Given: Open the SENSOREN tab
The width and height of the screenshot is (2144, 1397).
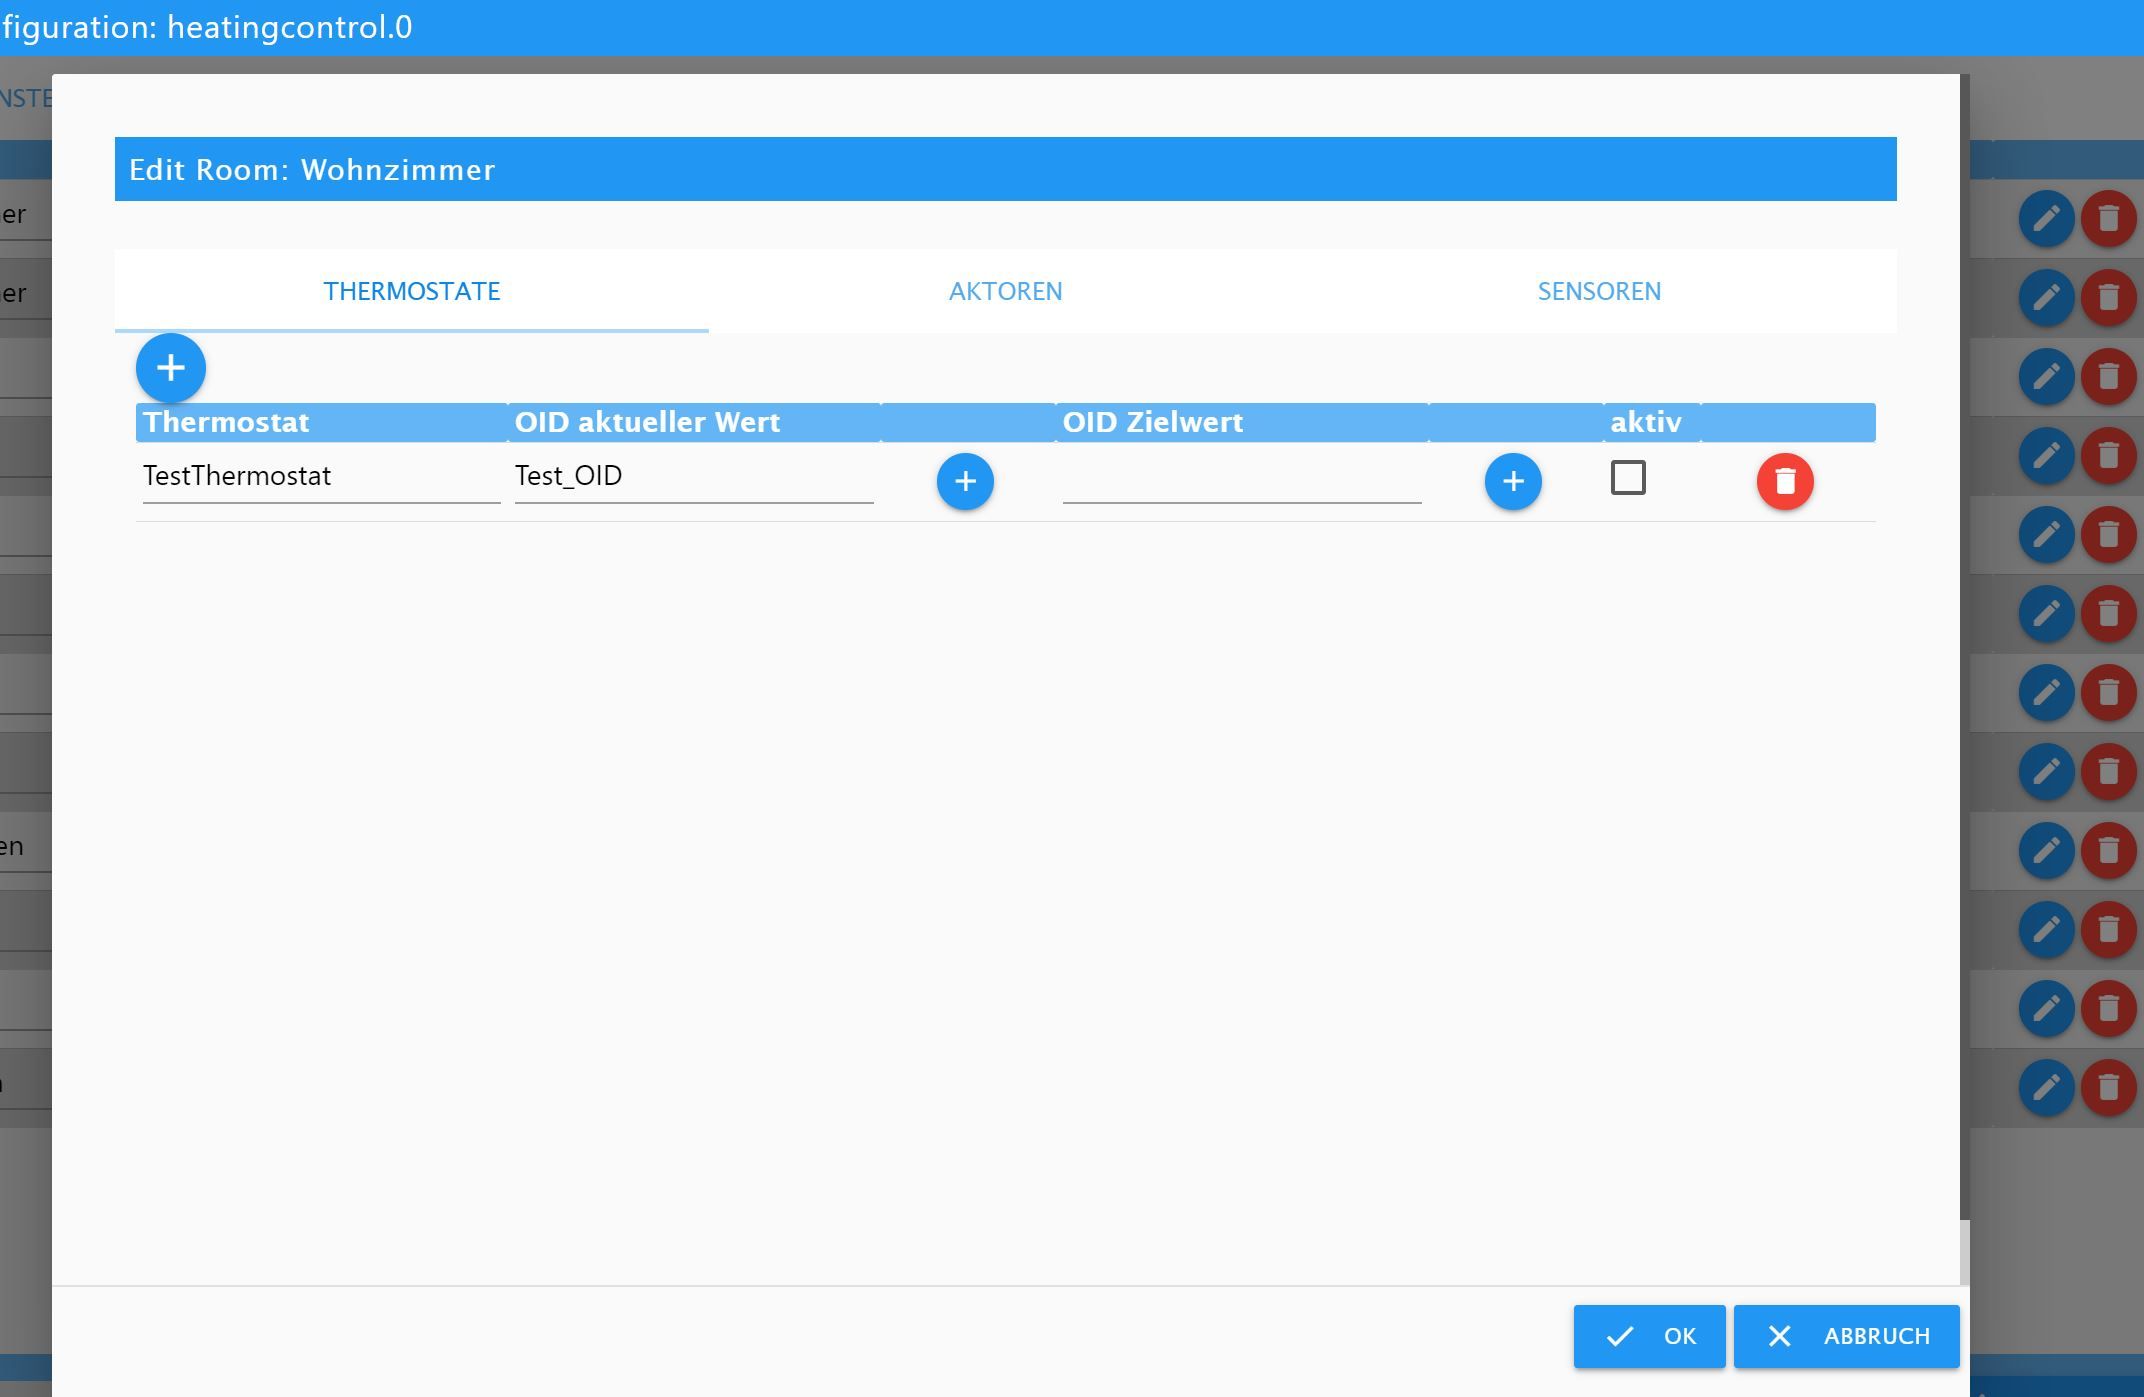Looking at the screenshot, I should pos(1599,291).
